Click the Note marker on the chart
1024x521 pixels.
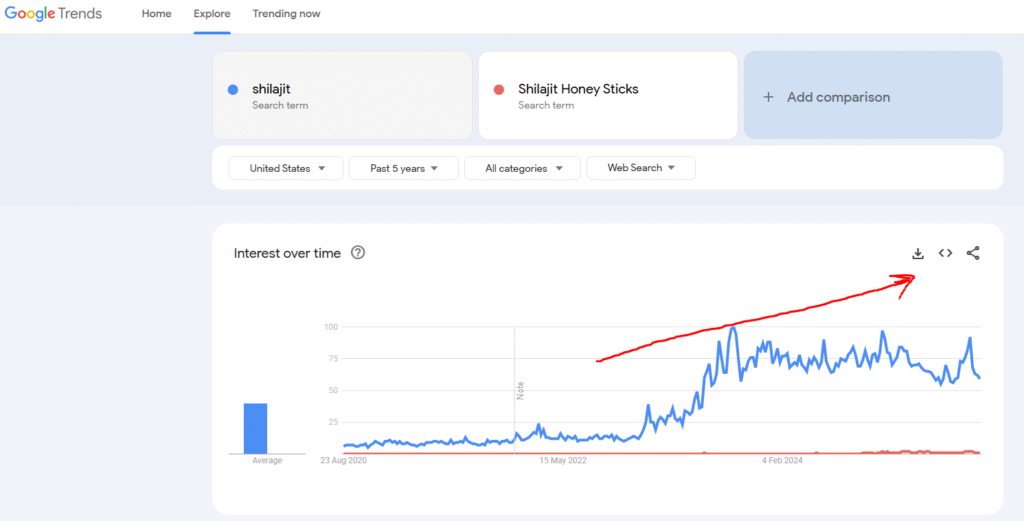pos(520,390)
